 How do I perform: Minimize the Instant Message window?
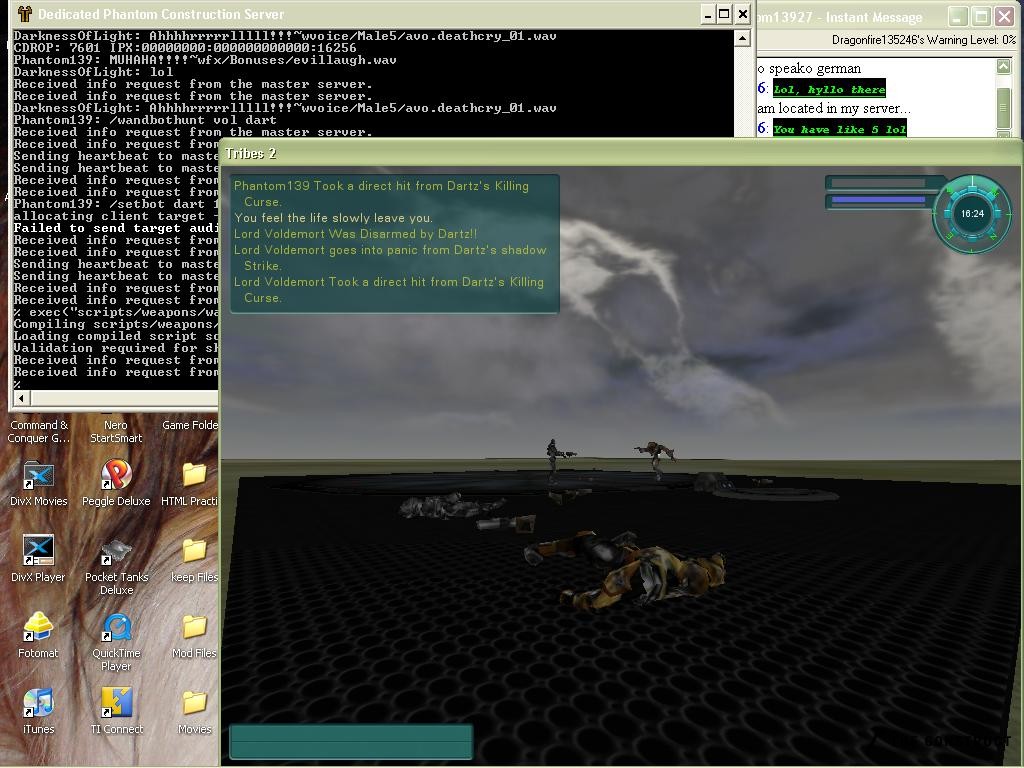(x=958, y=16)
